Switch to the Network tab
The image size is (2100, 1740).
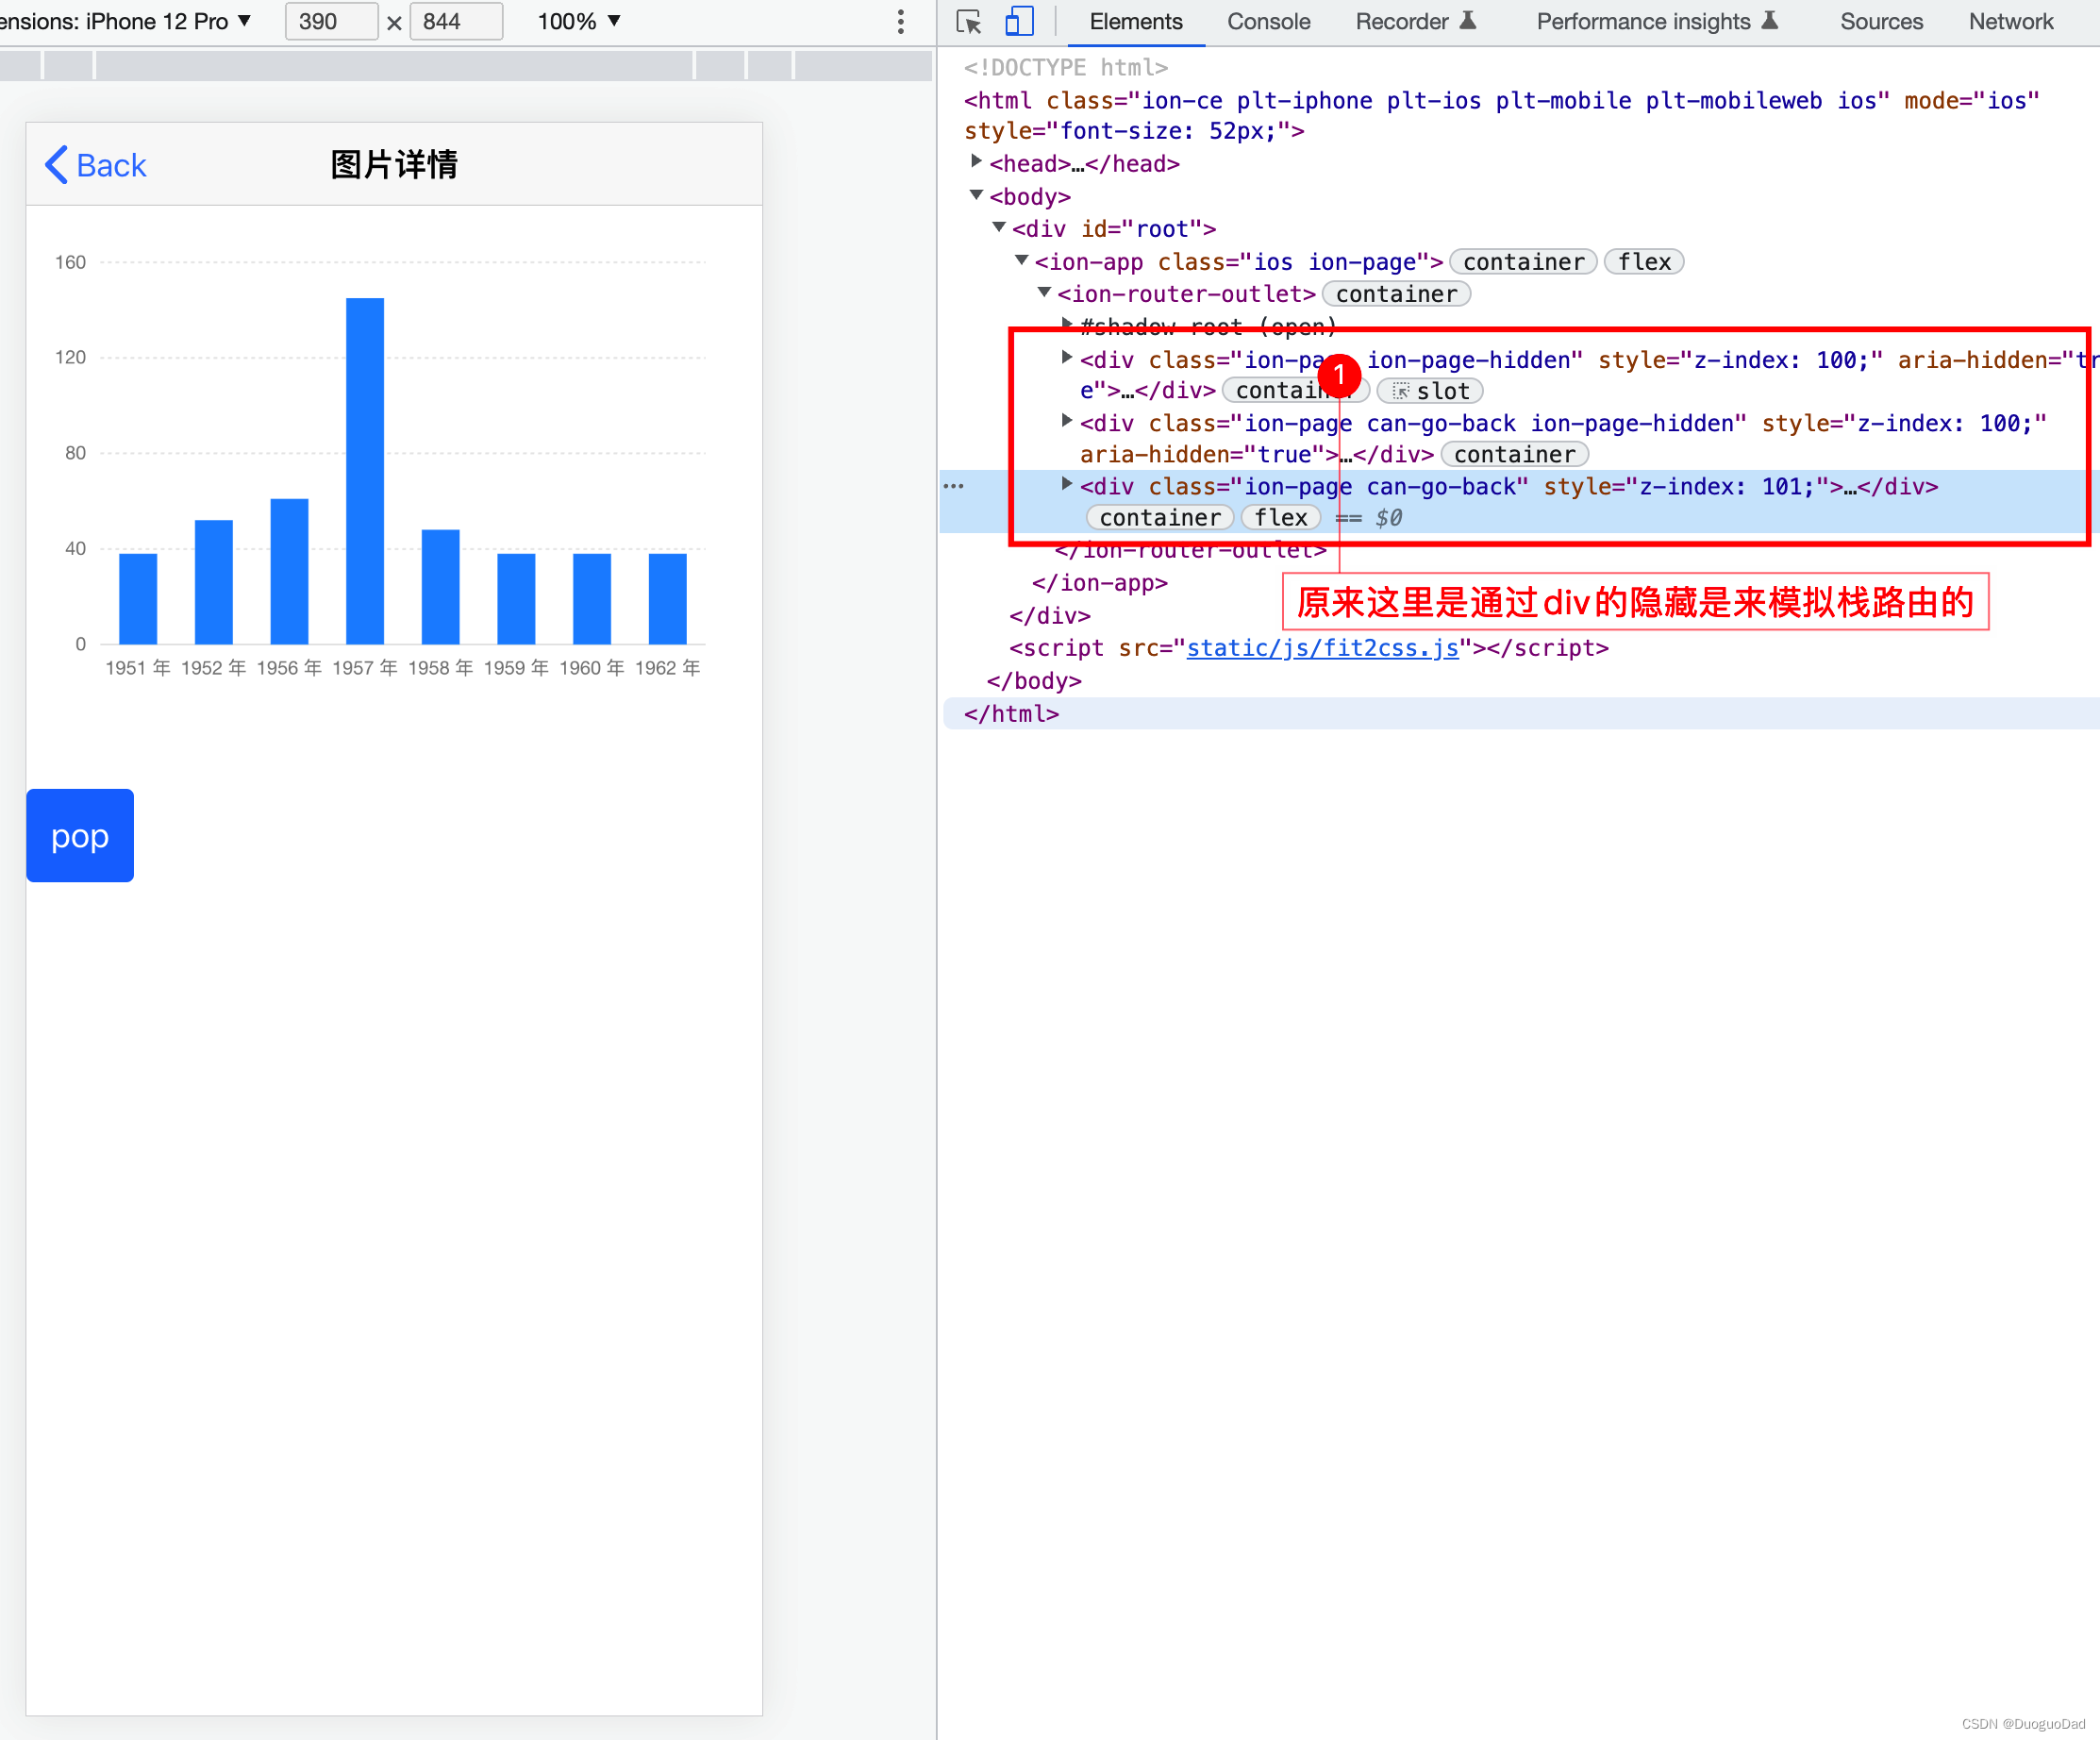click(2010, 21)
